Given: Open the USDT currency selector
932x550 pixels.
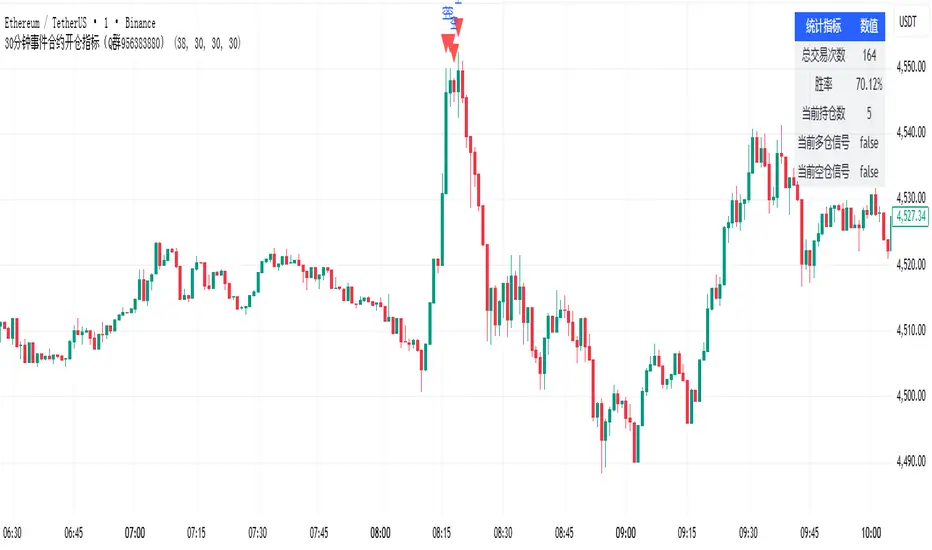Looking at the screenshot, I should point(908,22).
